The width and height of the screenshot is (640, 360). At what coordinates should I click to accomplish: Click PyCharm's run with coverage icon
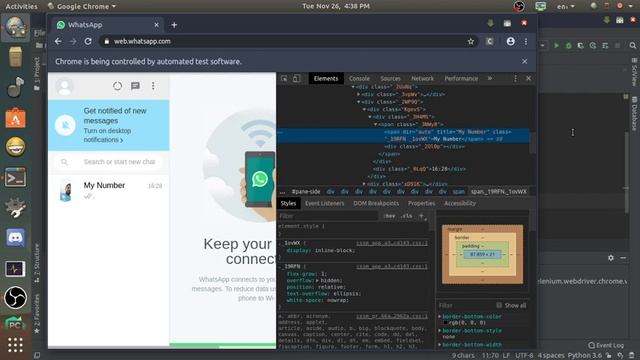tap(580, 46)
